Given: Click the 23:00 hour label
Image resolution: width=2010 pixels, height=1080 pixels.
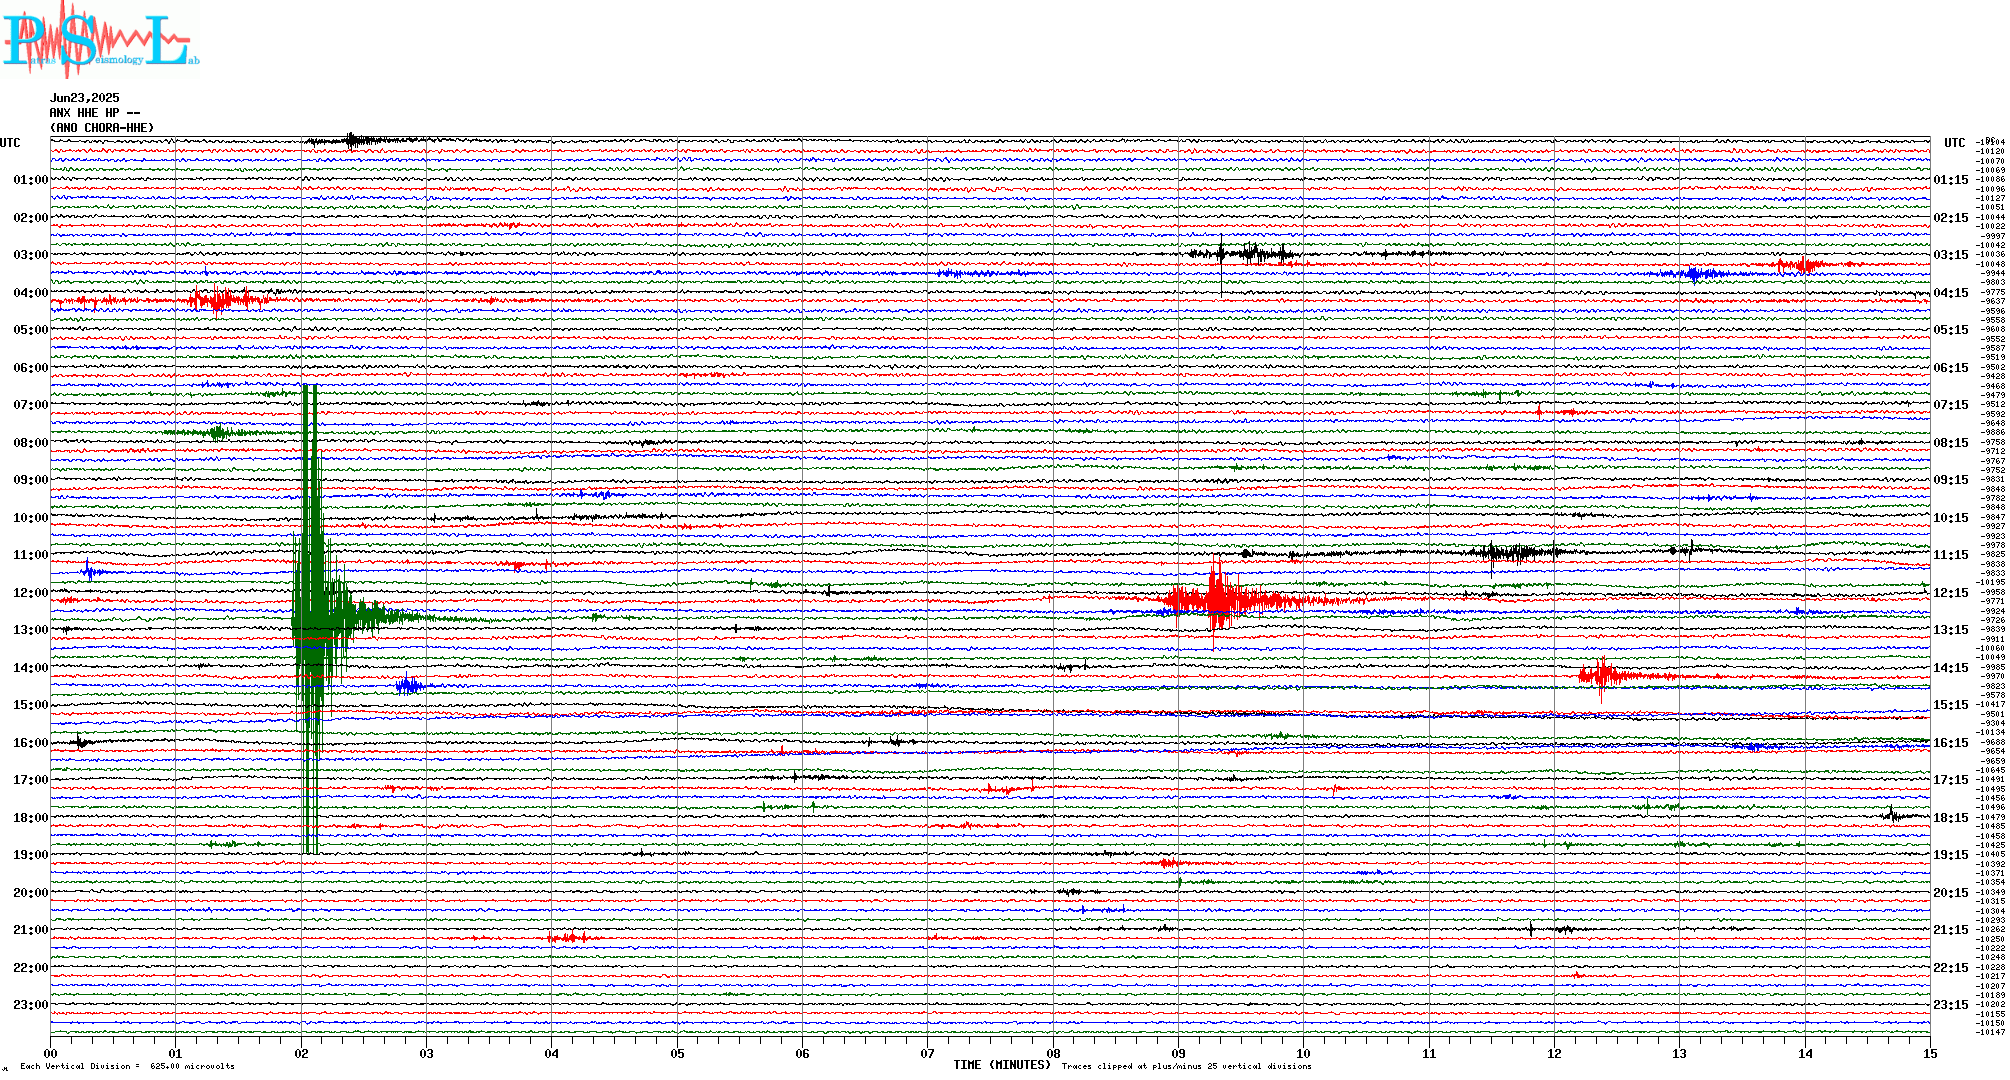Looking at the screenshot, I should (31, 1005).
